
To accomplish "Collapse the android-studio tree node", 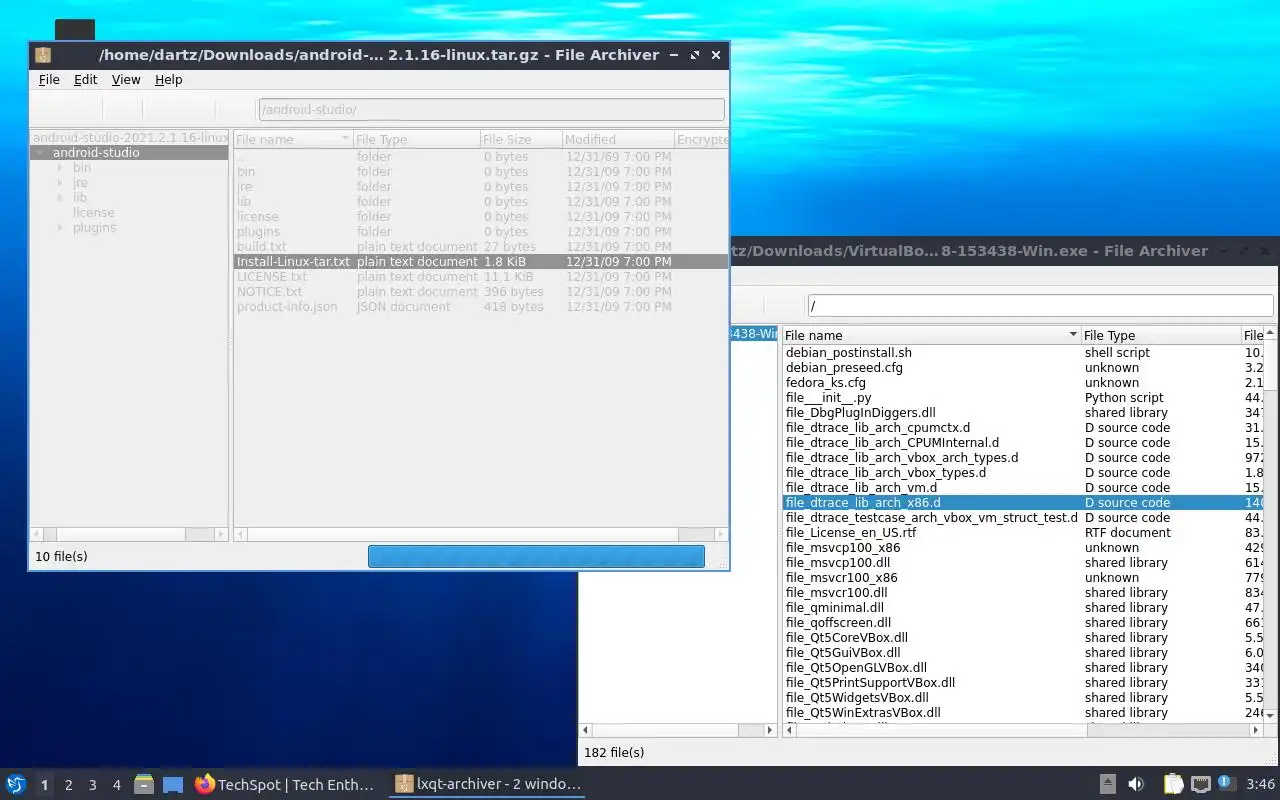I will 40,153.
